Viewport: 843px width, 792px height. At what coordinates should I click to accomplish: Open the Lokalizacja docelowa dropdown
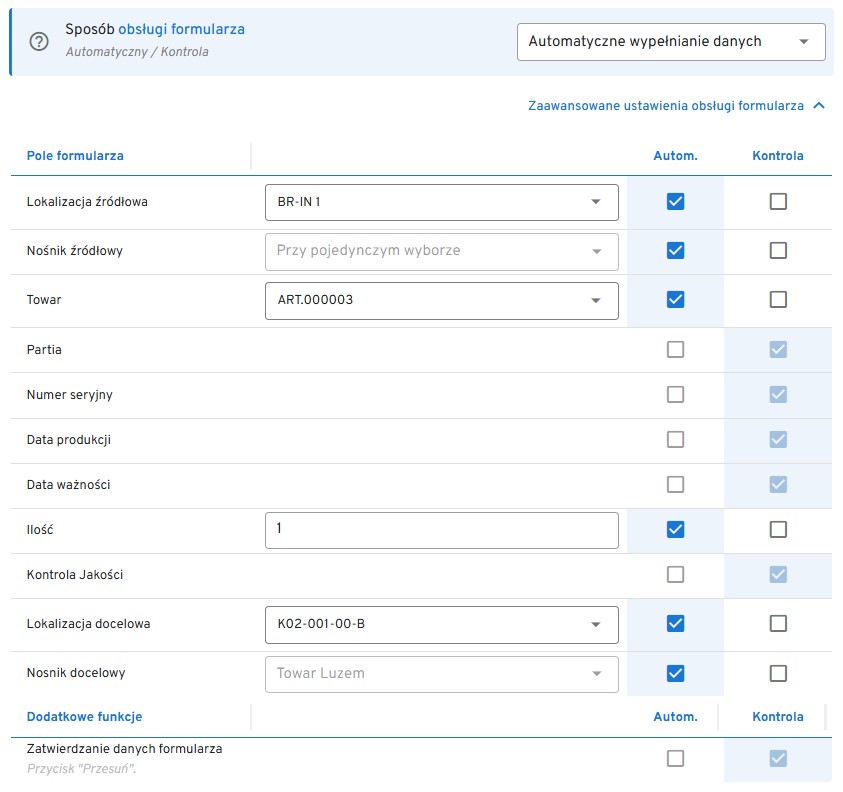click(x=441, y=625)
